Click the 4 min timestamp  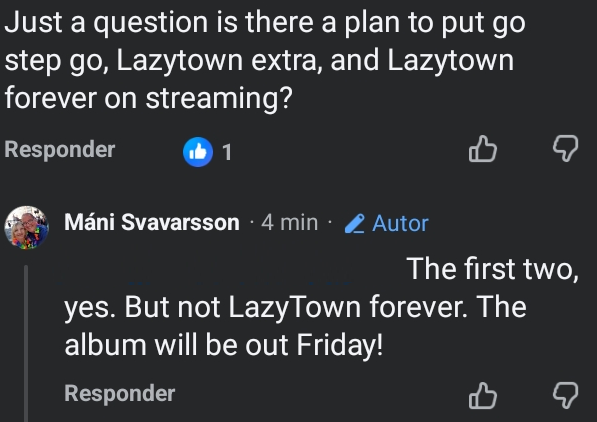pos(289,222)
